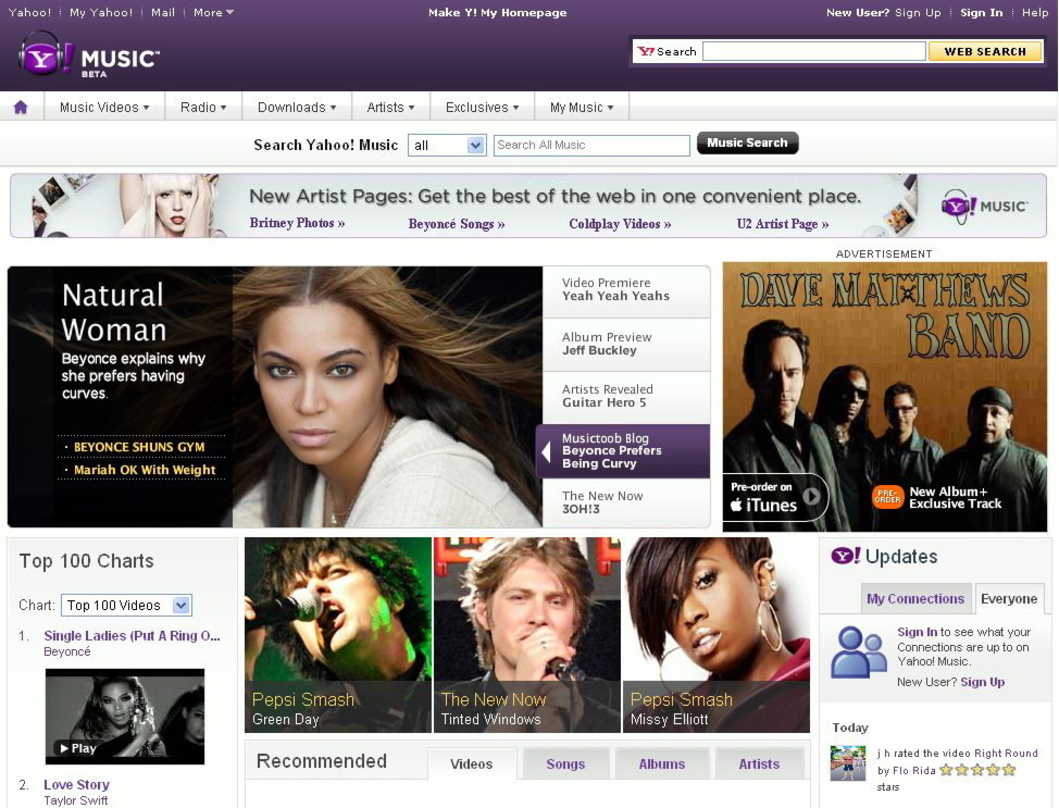The image size is (1059, 808).
Task: Click the Pre-order badge in the advertisement
Action: point(887,497)
